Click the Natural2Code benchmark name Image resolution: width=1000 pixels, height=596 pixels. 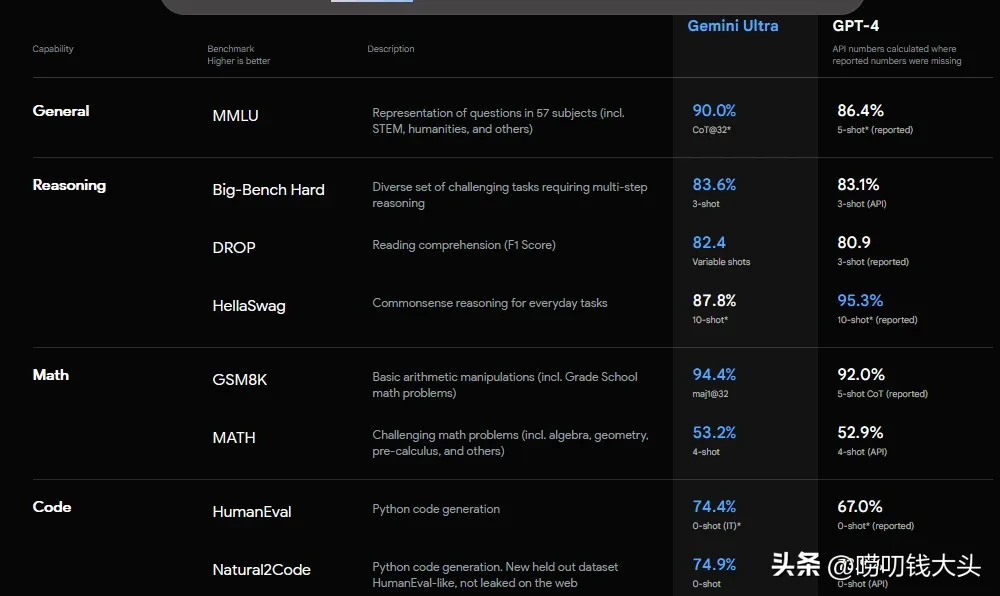click(x=261, y=570)
